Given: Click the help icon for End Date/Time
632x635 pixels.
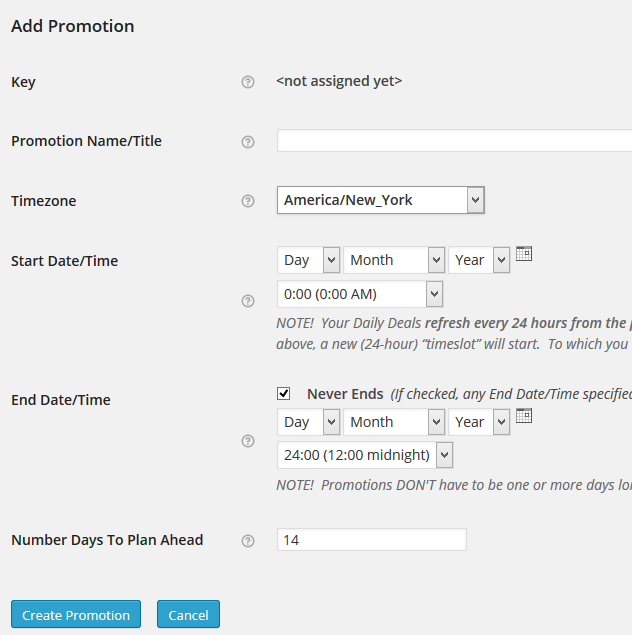Looking at the screenshot, I should [x=248, y=441].
